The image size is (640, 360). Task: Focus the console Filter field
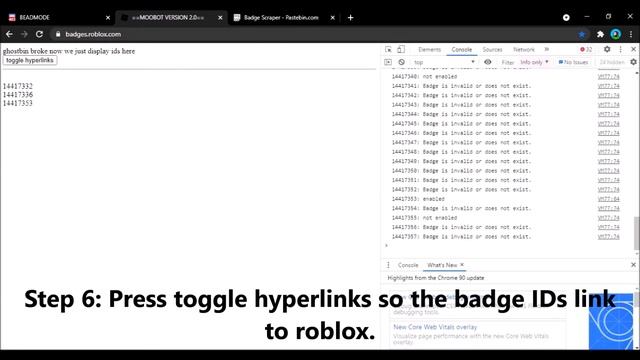(x=508, y=62)
